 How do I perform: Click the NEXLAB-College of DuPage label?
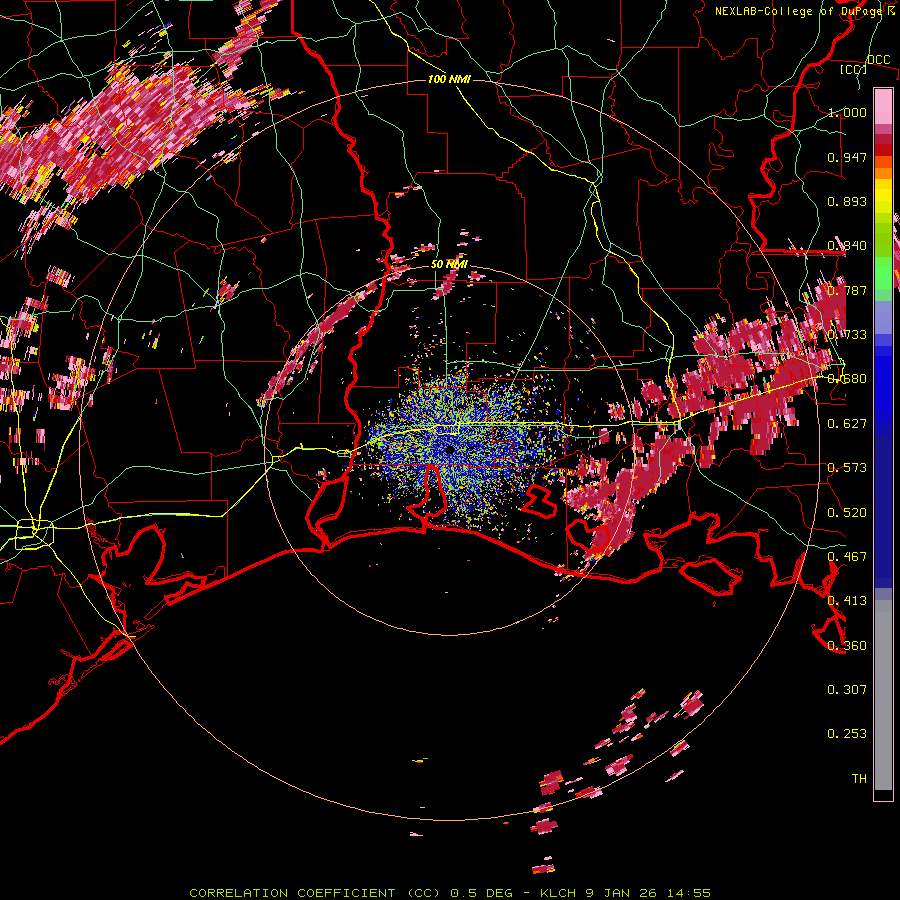(799, 11)
